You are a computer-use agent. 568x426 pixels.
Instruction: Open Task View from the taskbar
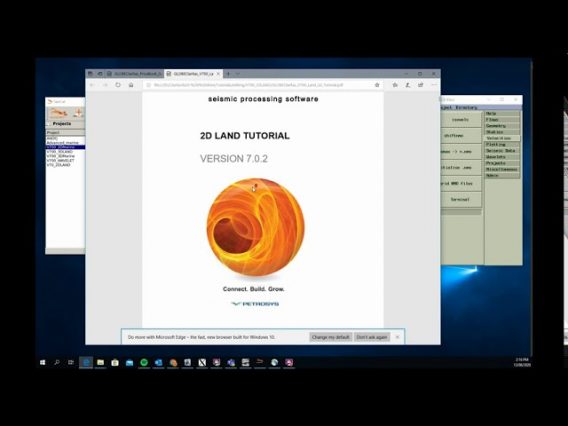pyautogui.click(x=71, y=362)
